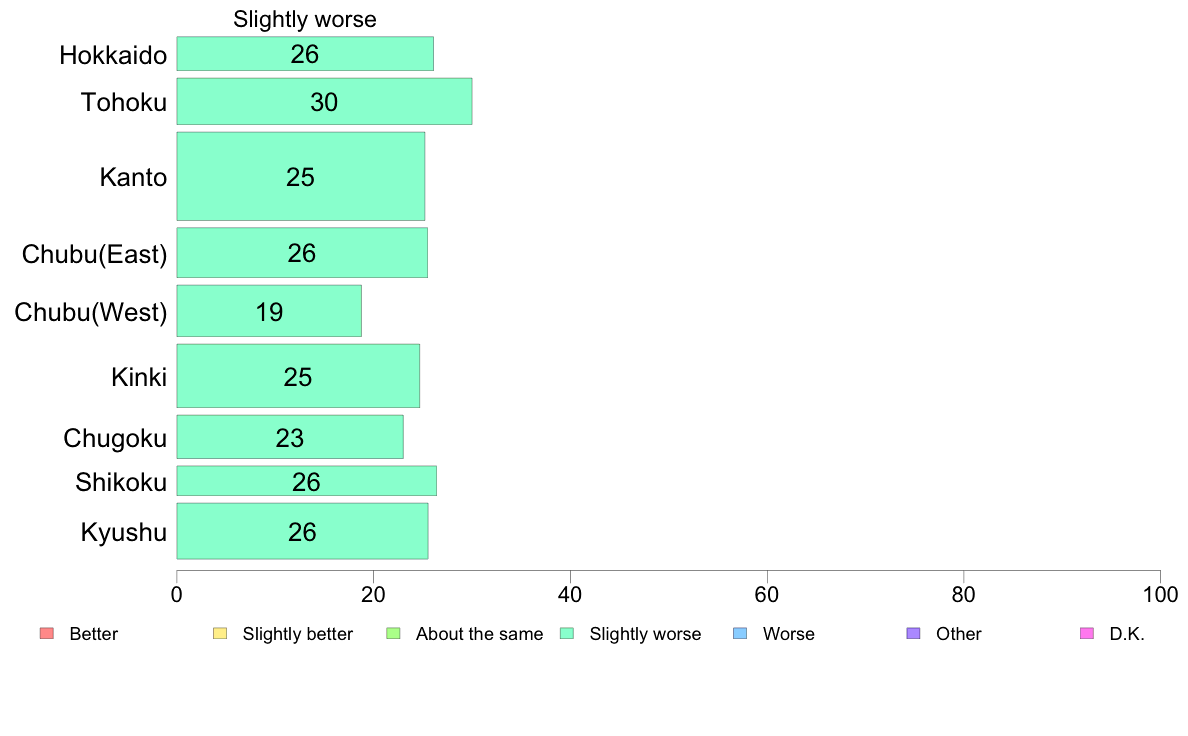
Task: Select the Kinki bar showing 25
Action: 299,376
